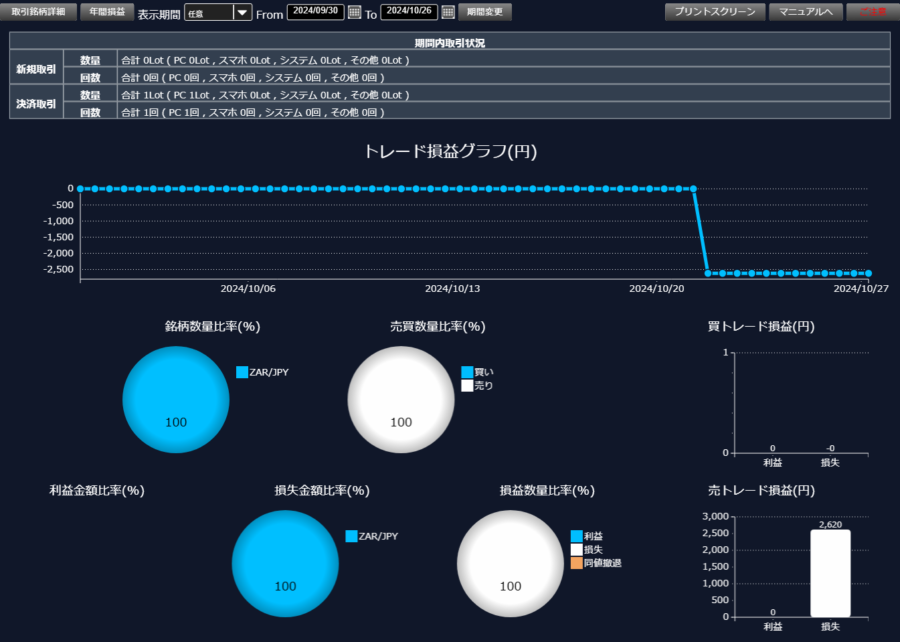This screenshot has width=900, height=642.
Task: Click the 3,000 y-axis label in 売トレード損益
Action: [x=715, y=516]
